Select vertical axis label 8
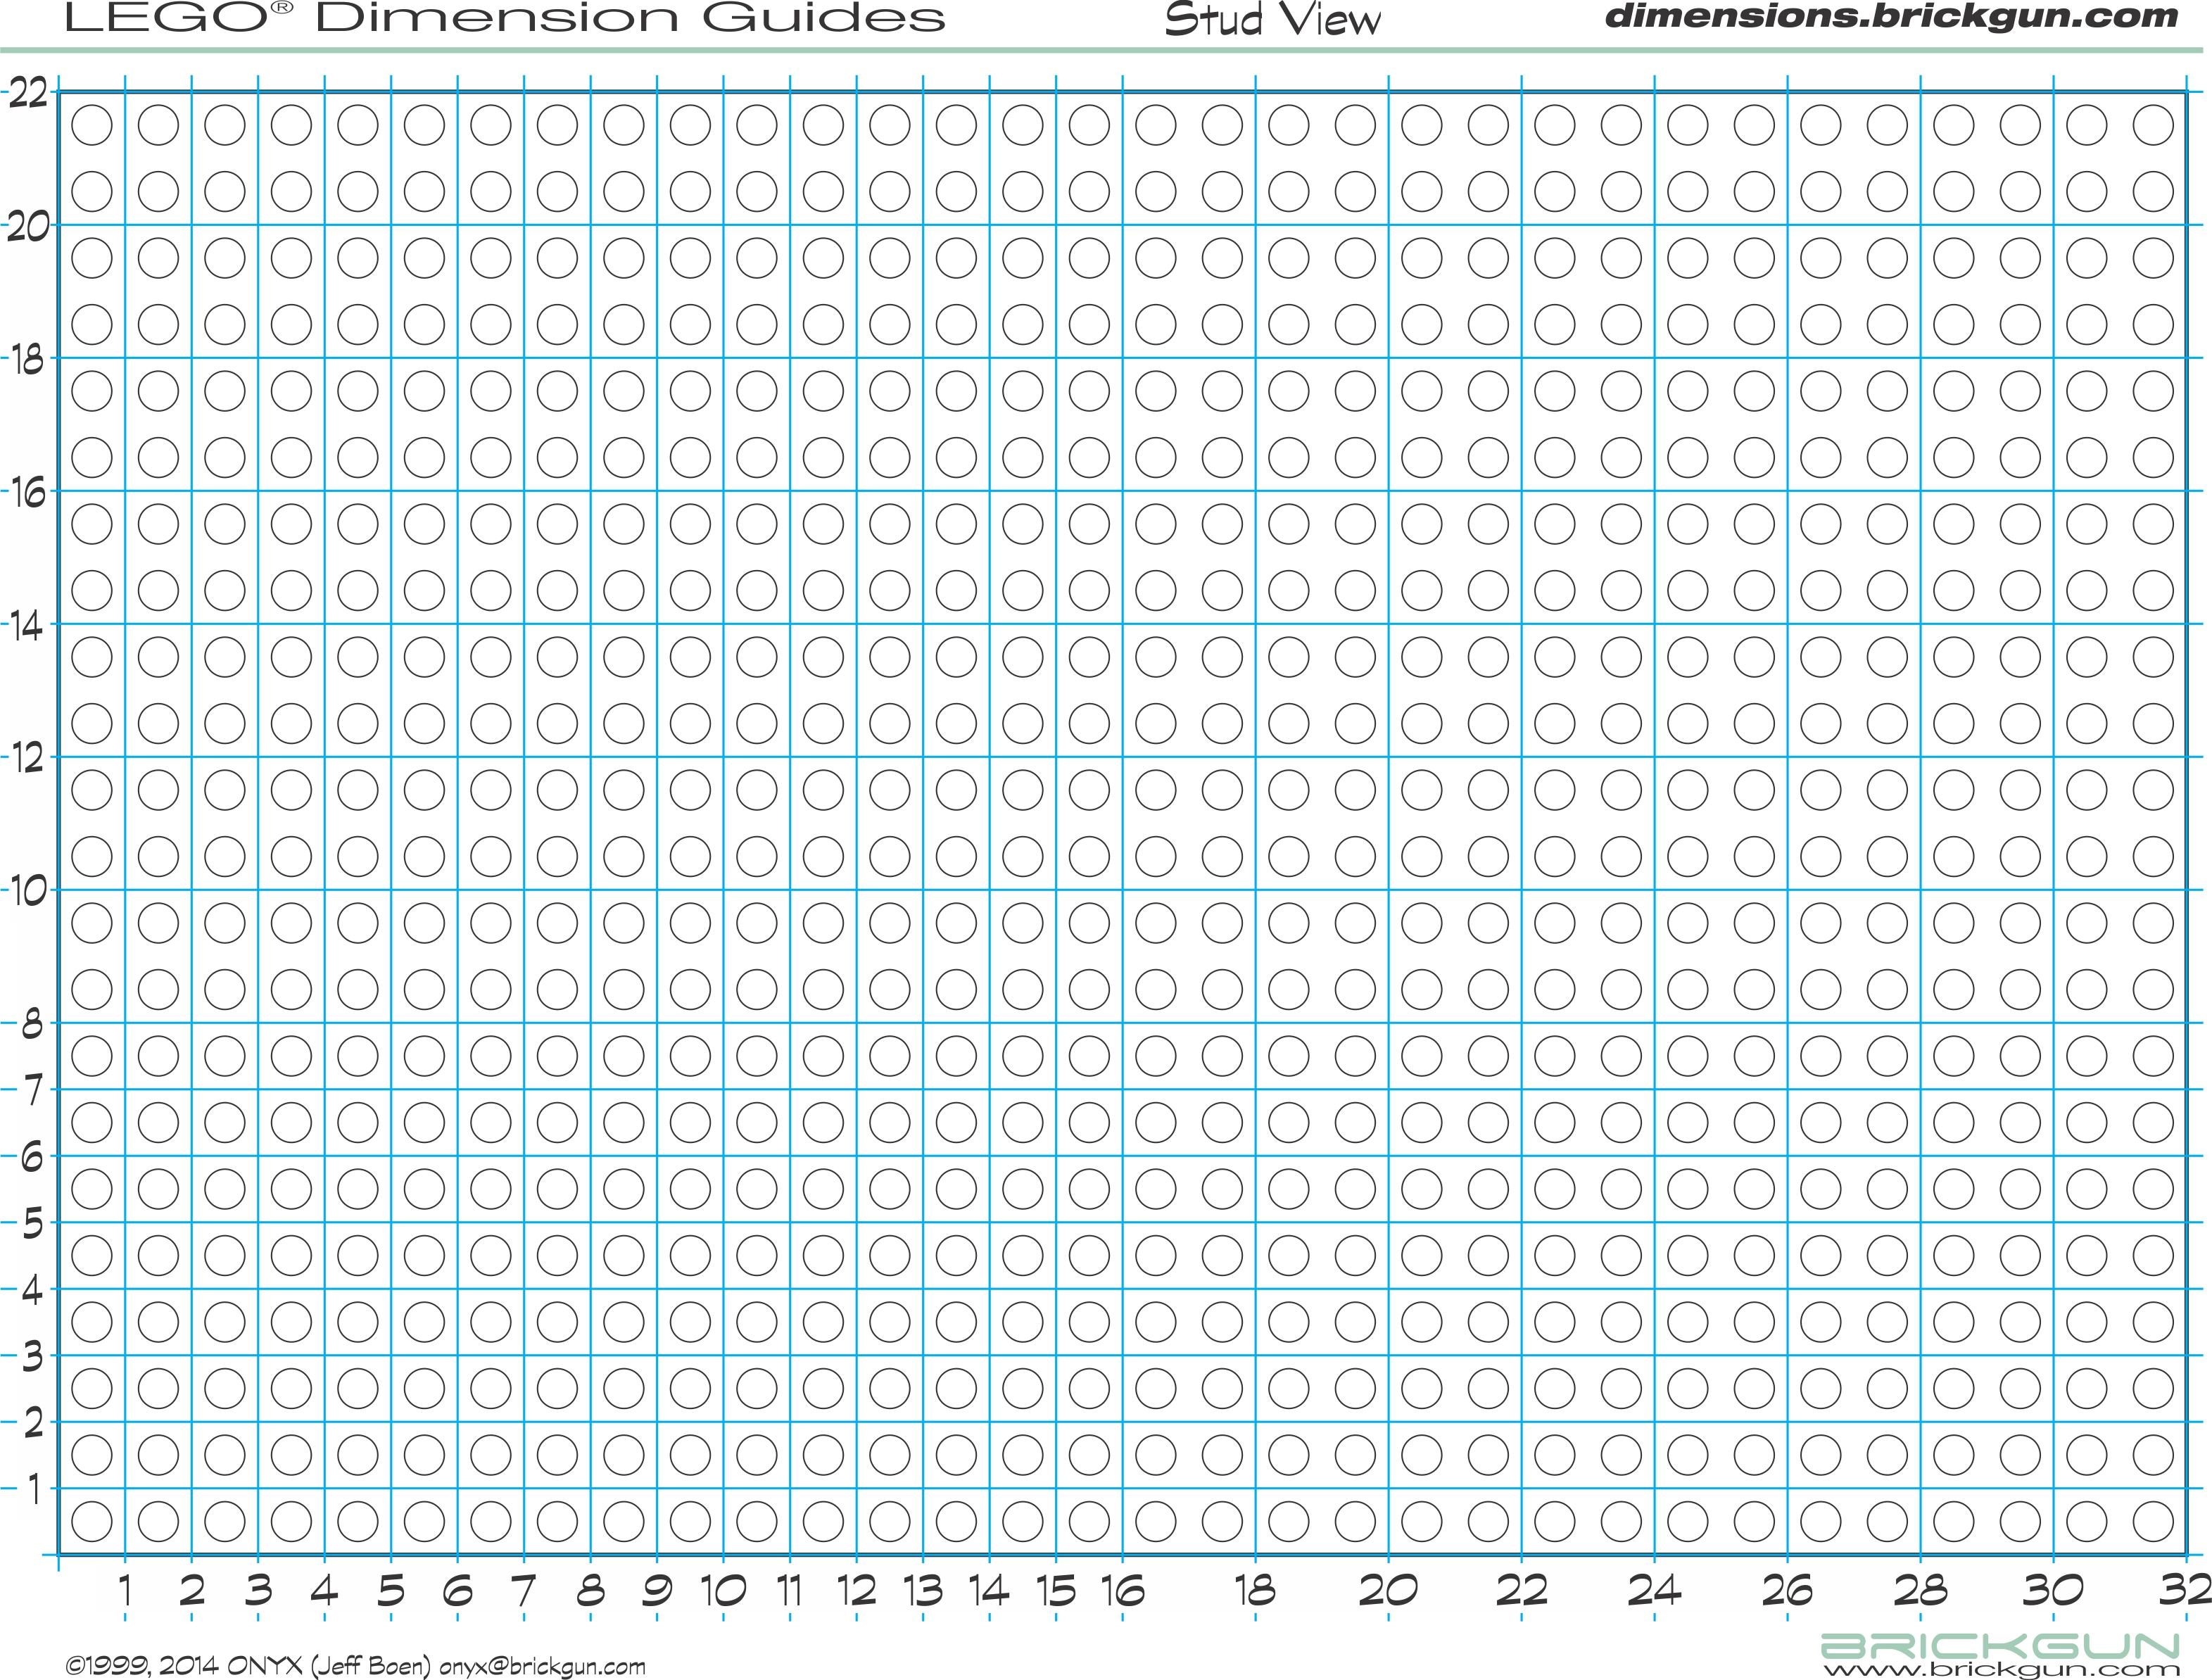Screen dimensions: 2212x1680 (33, 1025)
